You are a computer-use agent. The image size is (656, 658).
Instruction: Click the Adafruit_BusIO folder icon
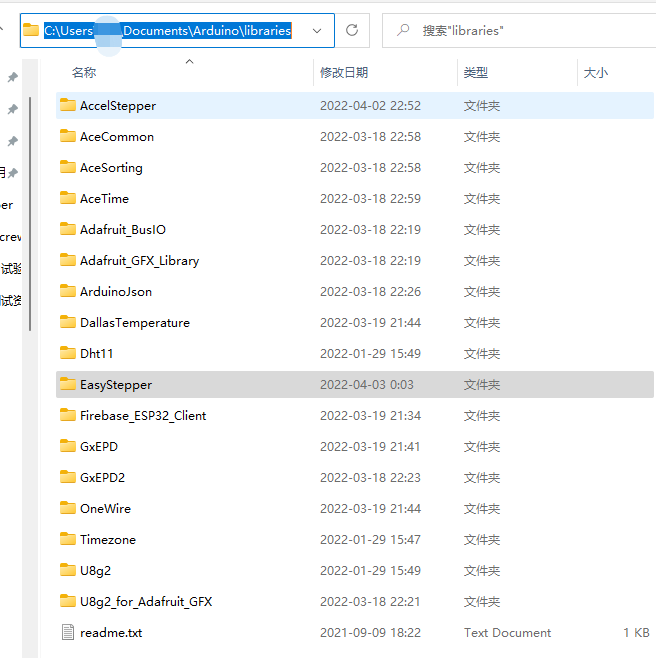[x=68, y=229]
